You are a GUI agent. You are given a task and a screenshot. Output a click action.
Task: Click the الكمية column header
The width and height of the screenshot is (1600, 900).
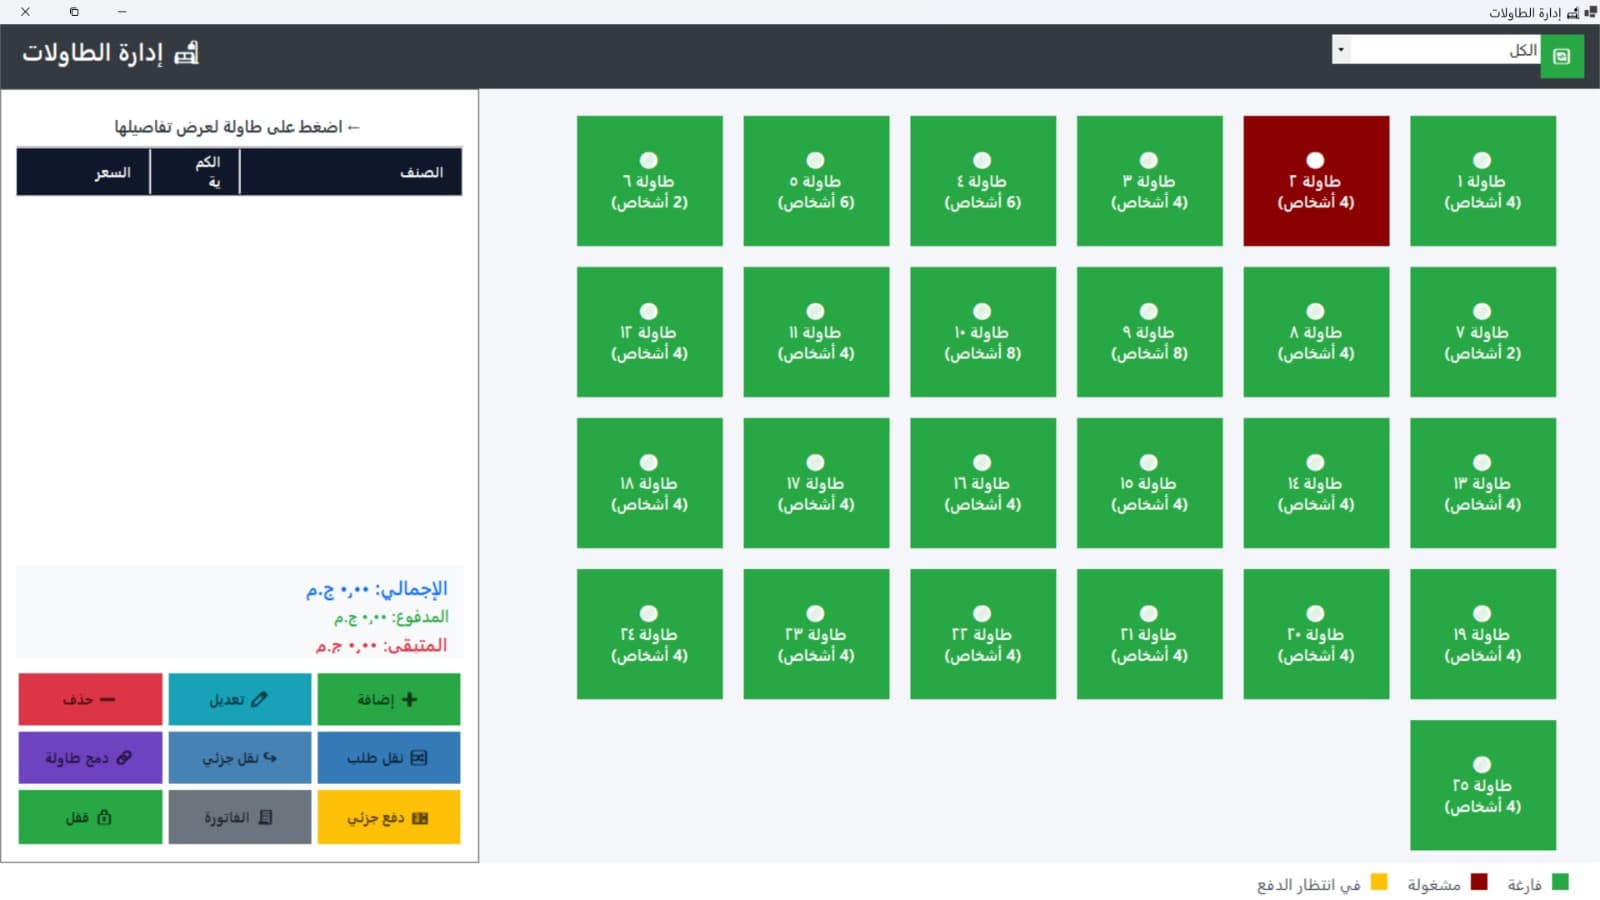point(195,172)
